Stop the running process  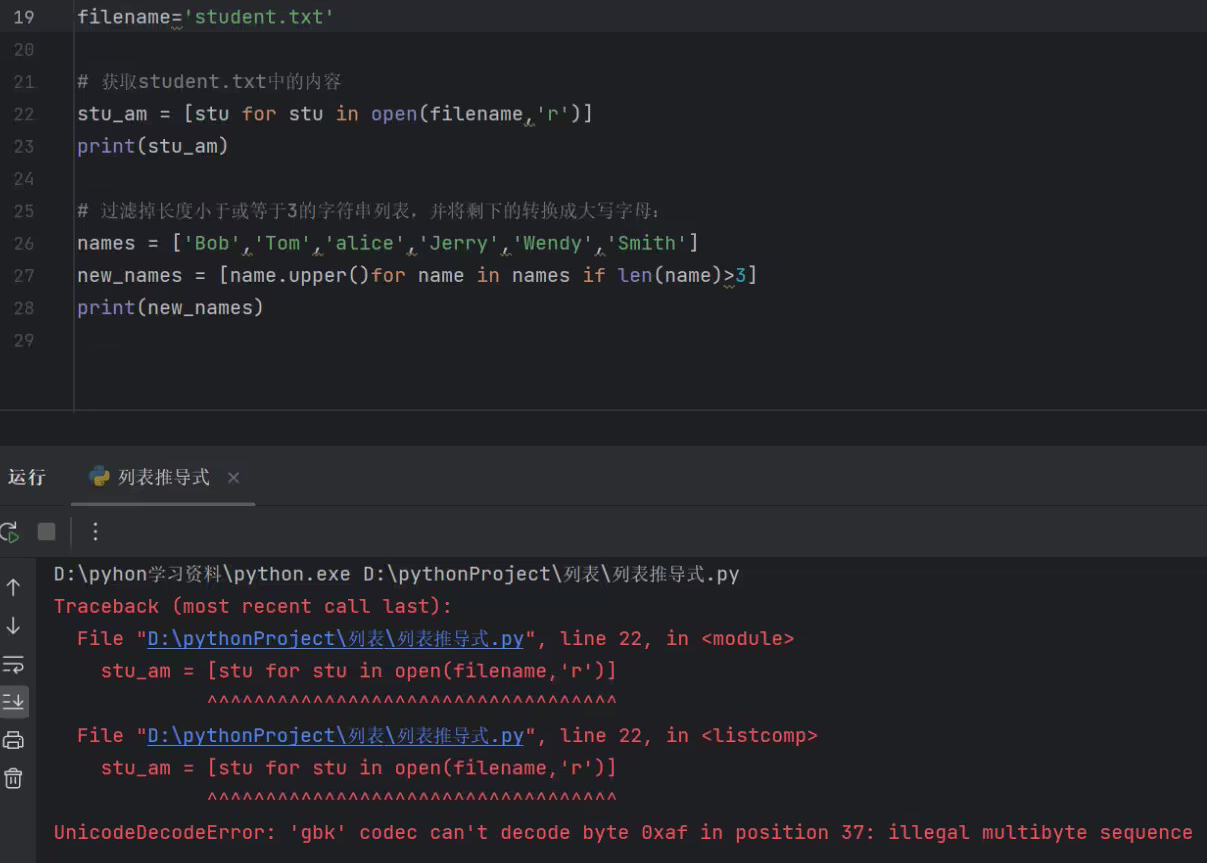[x=46, y=532]
